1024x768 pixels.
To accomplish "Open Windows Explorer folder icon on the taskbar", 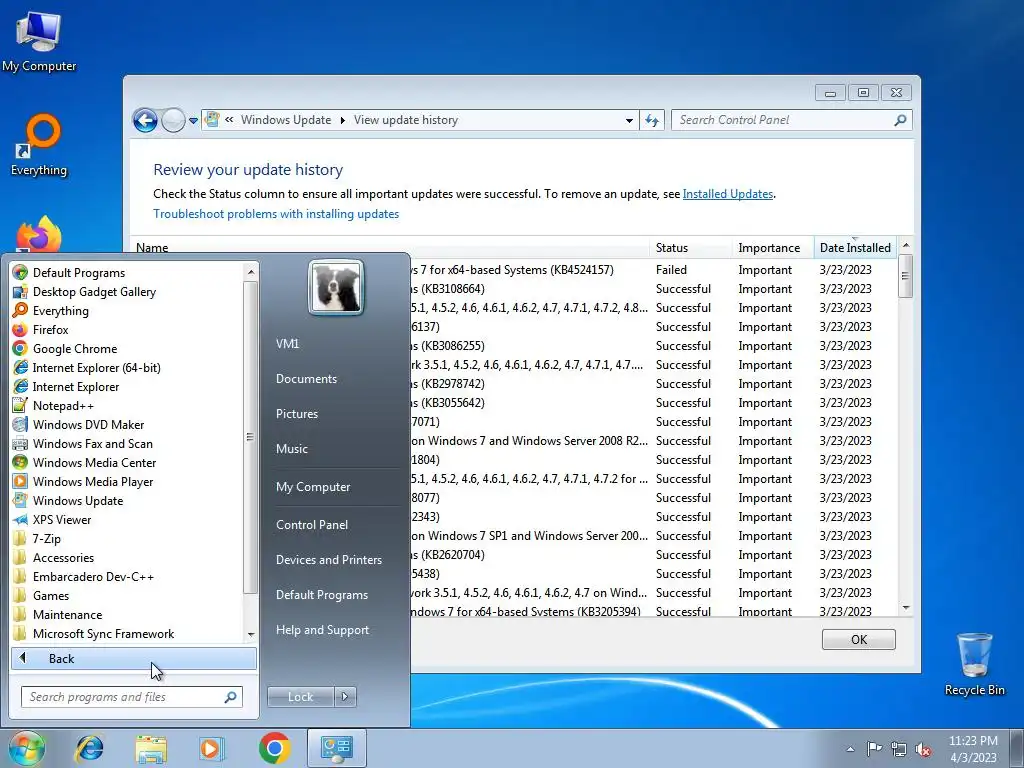I will tap(151, 748).
